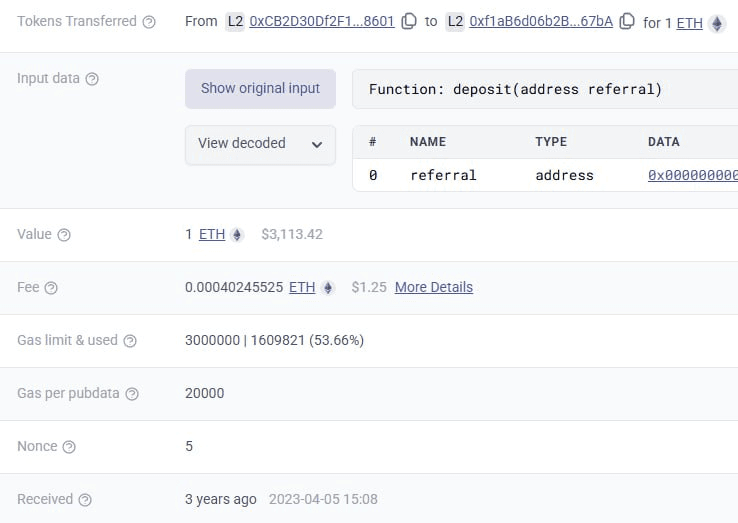Click the Ethereum icon beside the Fee amount
738x523 pixels.
point(327,288)
